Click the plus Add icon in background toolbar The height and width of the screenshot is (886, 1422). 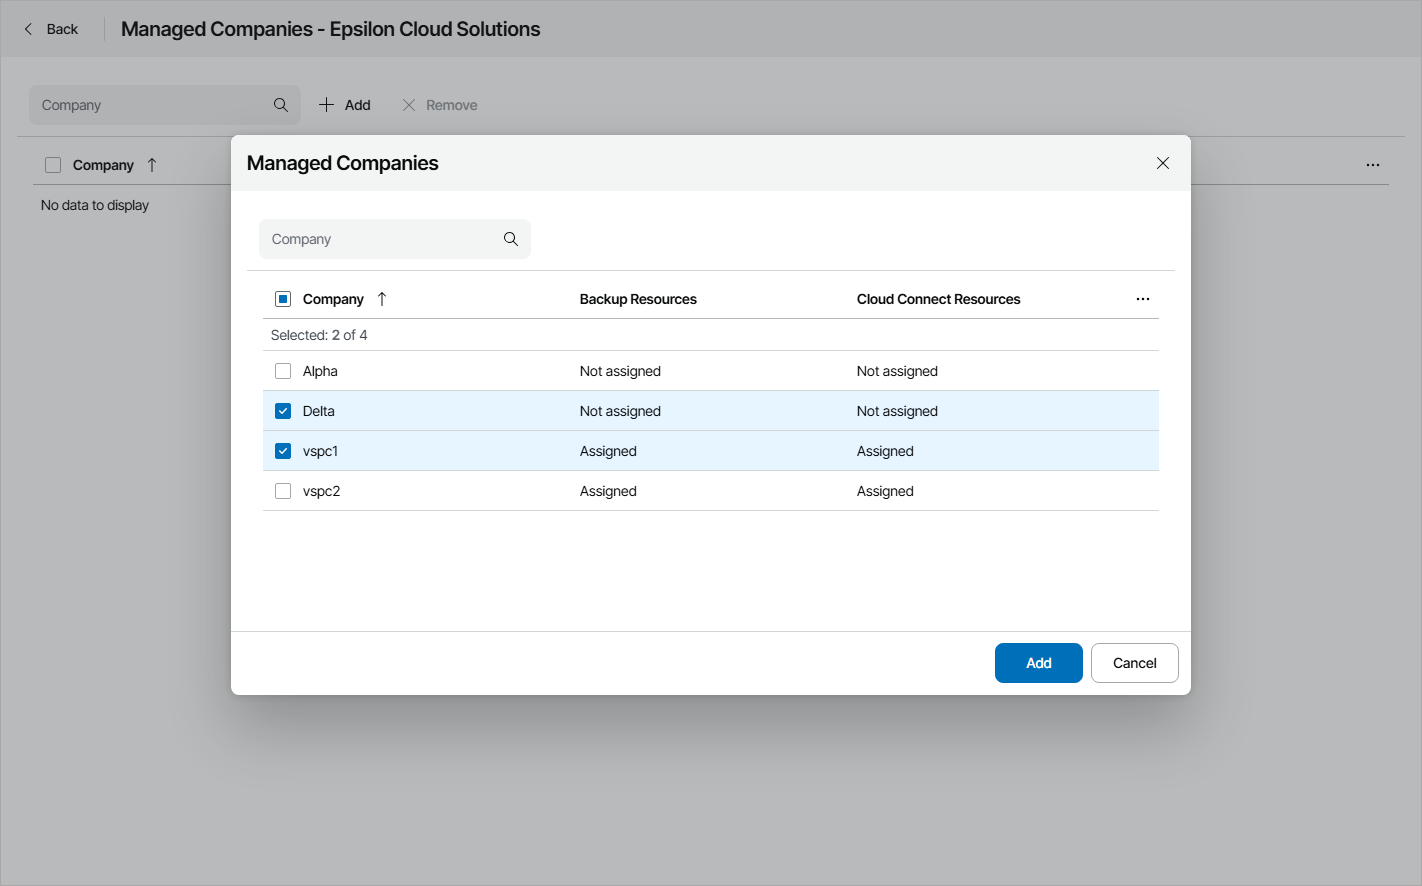(x=326, y=105)
